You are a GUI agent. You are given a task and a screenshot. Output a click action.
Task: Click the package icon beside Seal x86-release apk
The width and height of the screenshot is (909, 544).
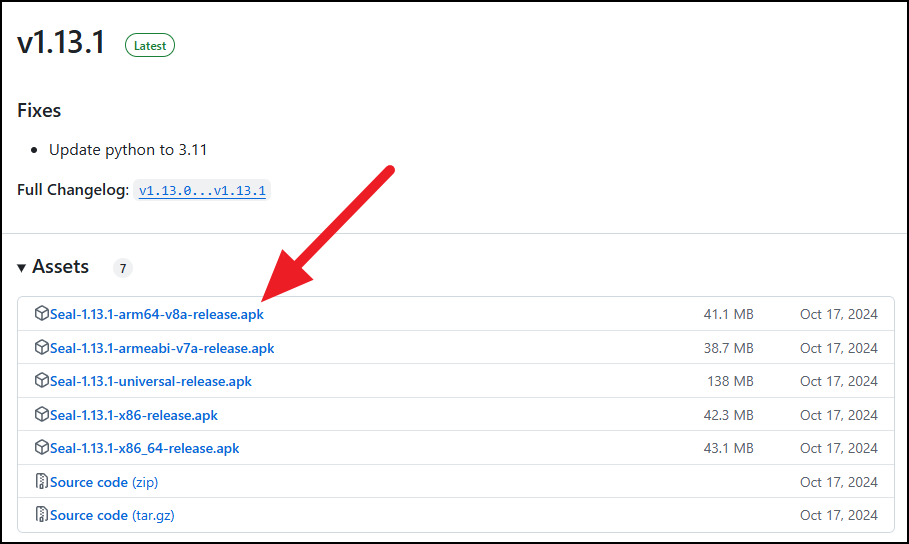coord(41,414)
